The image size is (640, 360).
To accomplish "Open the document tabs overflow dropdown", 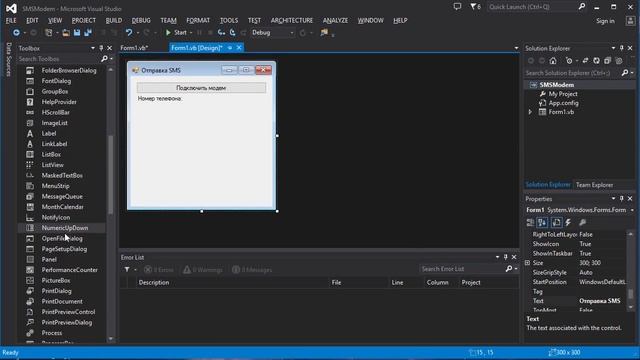I will point(516,48).
